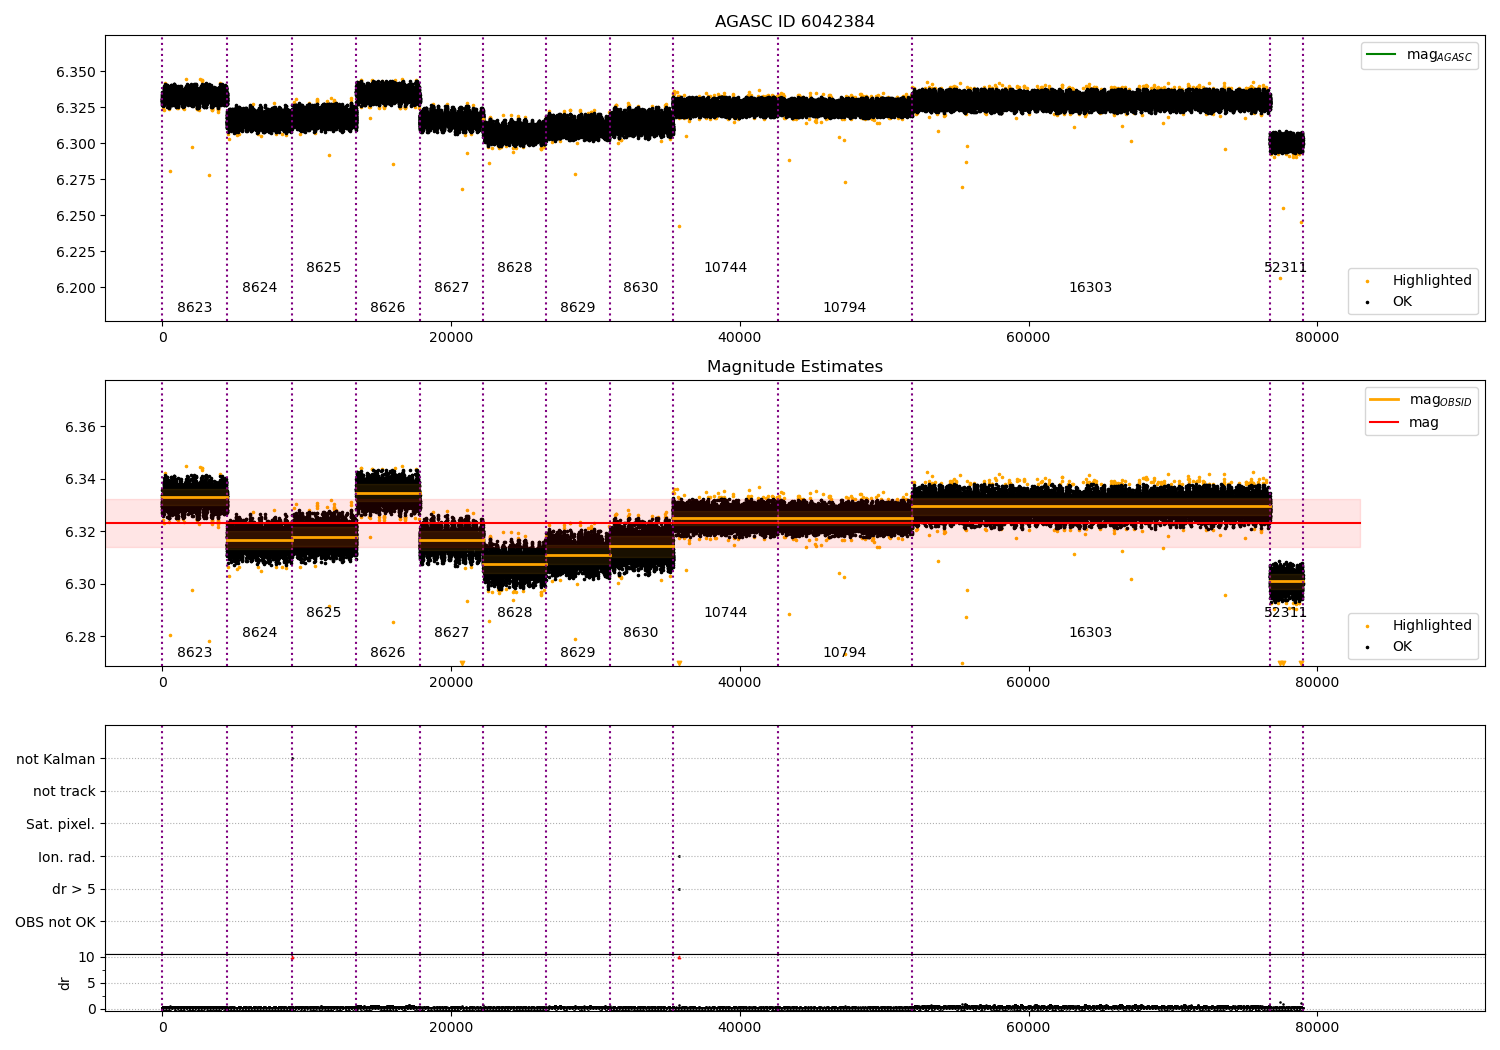Click obsid label 16303 in AGASC ID plot
Image resolution: width=1500 pixels, height=1050 pixels.
[1090, 288]
